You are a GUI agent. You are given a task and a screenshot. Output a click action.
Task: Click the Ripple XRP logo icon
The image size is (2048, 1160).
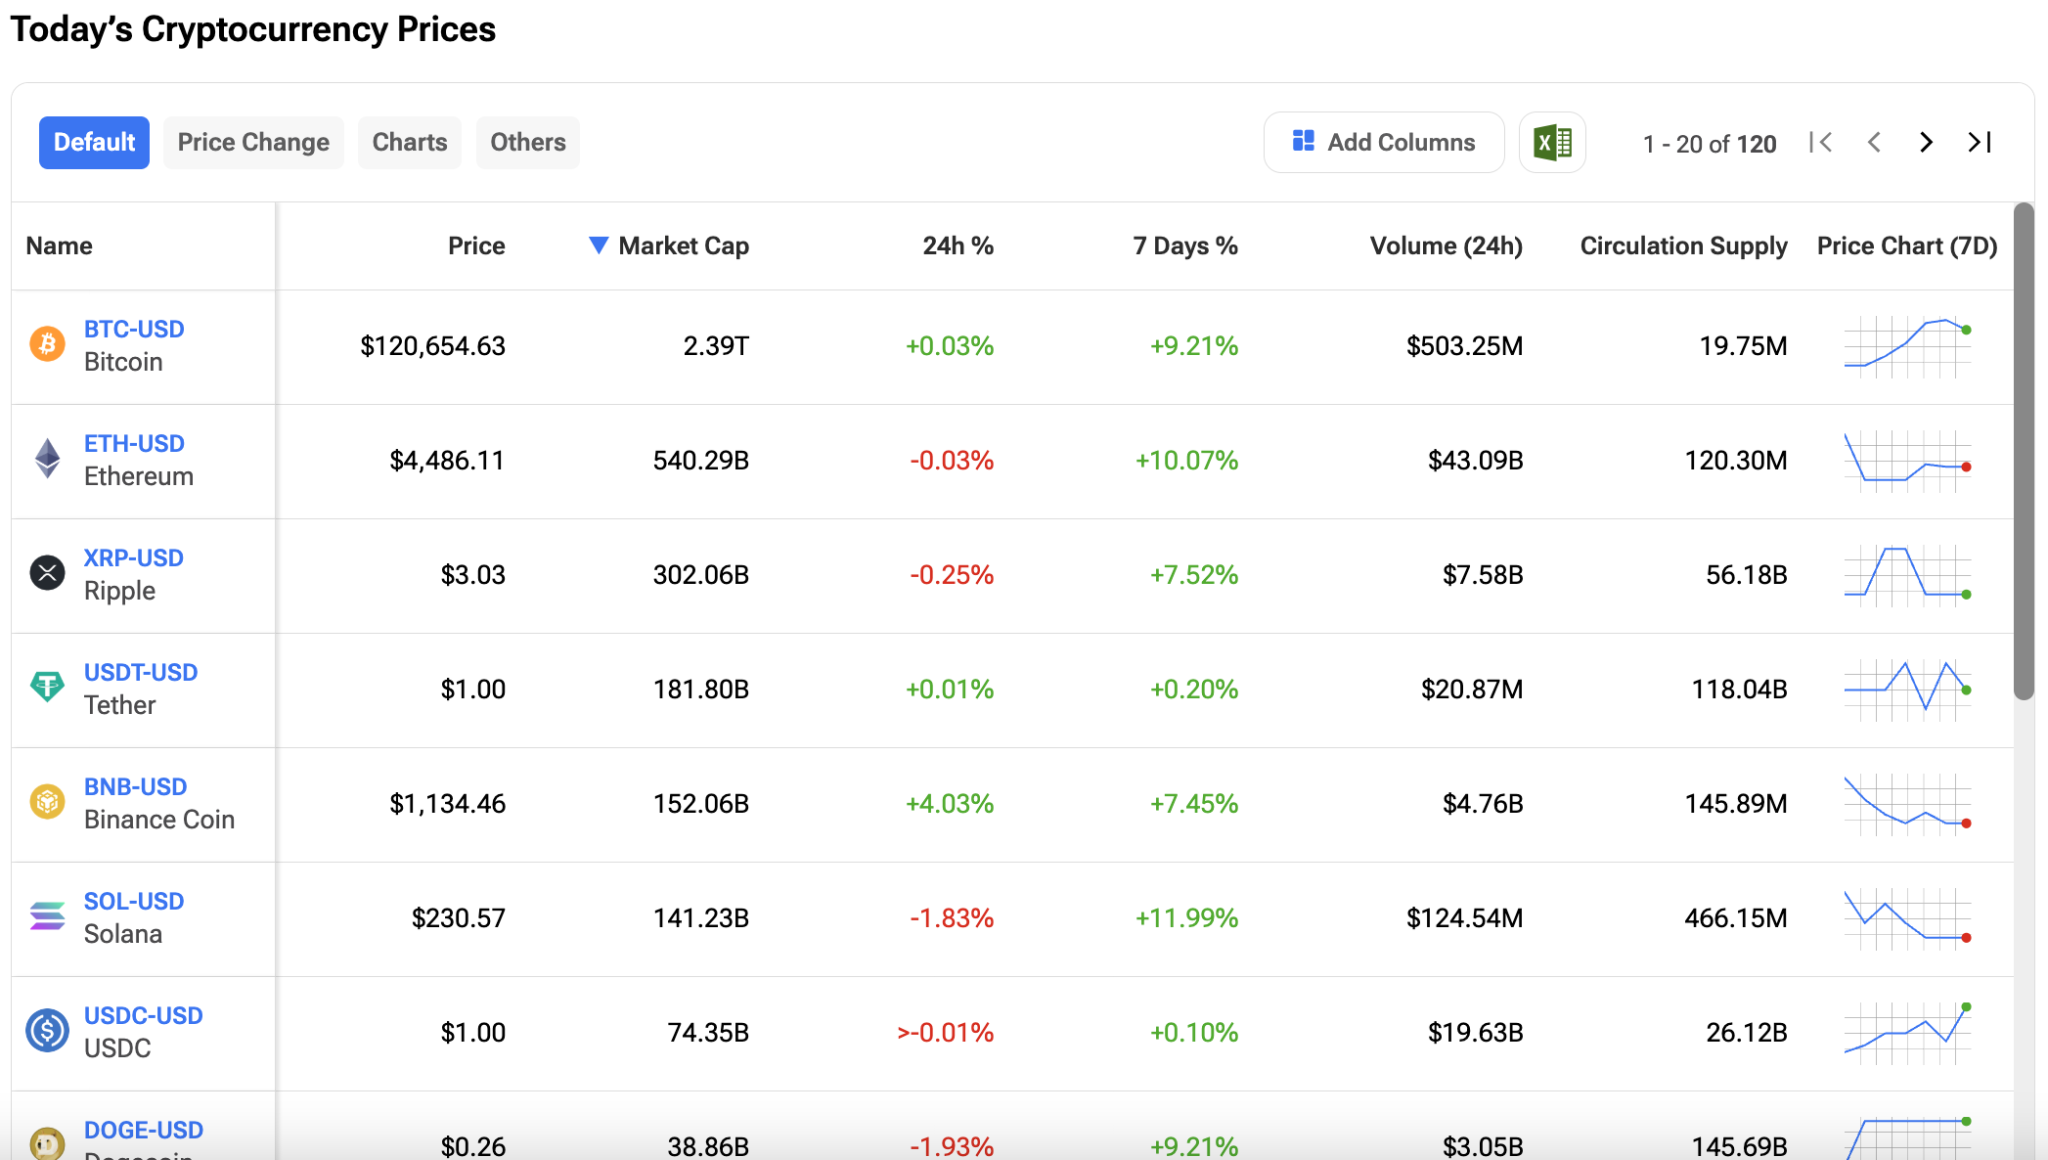coord(47,573)
